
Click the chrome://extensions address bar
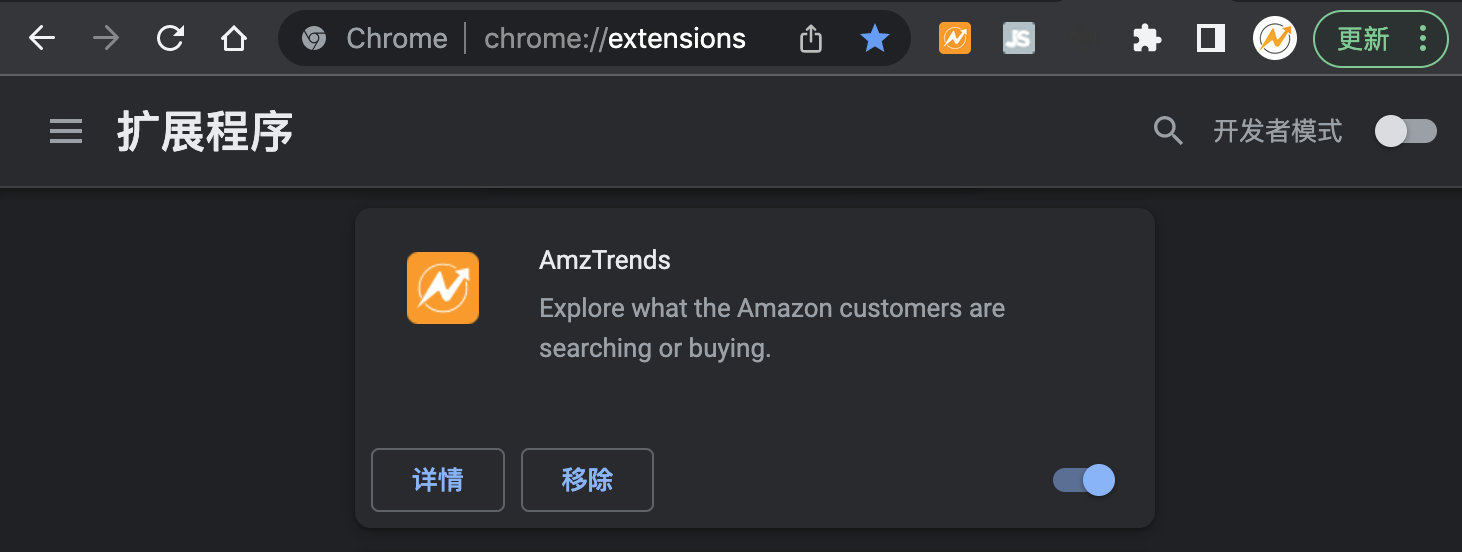614,39
